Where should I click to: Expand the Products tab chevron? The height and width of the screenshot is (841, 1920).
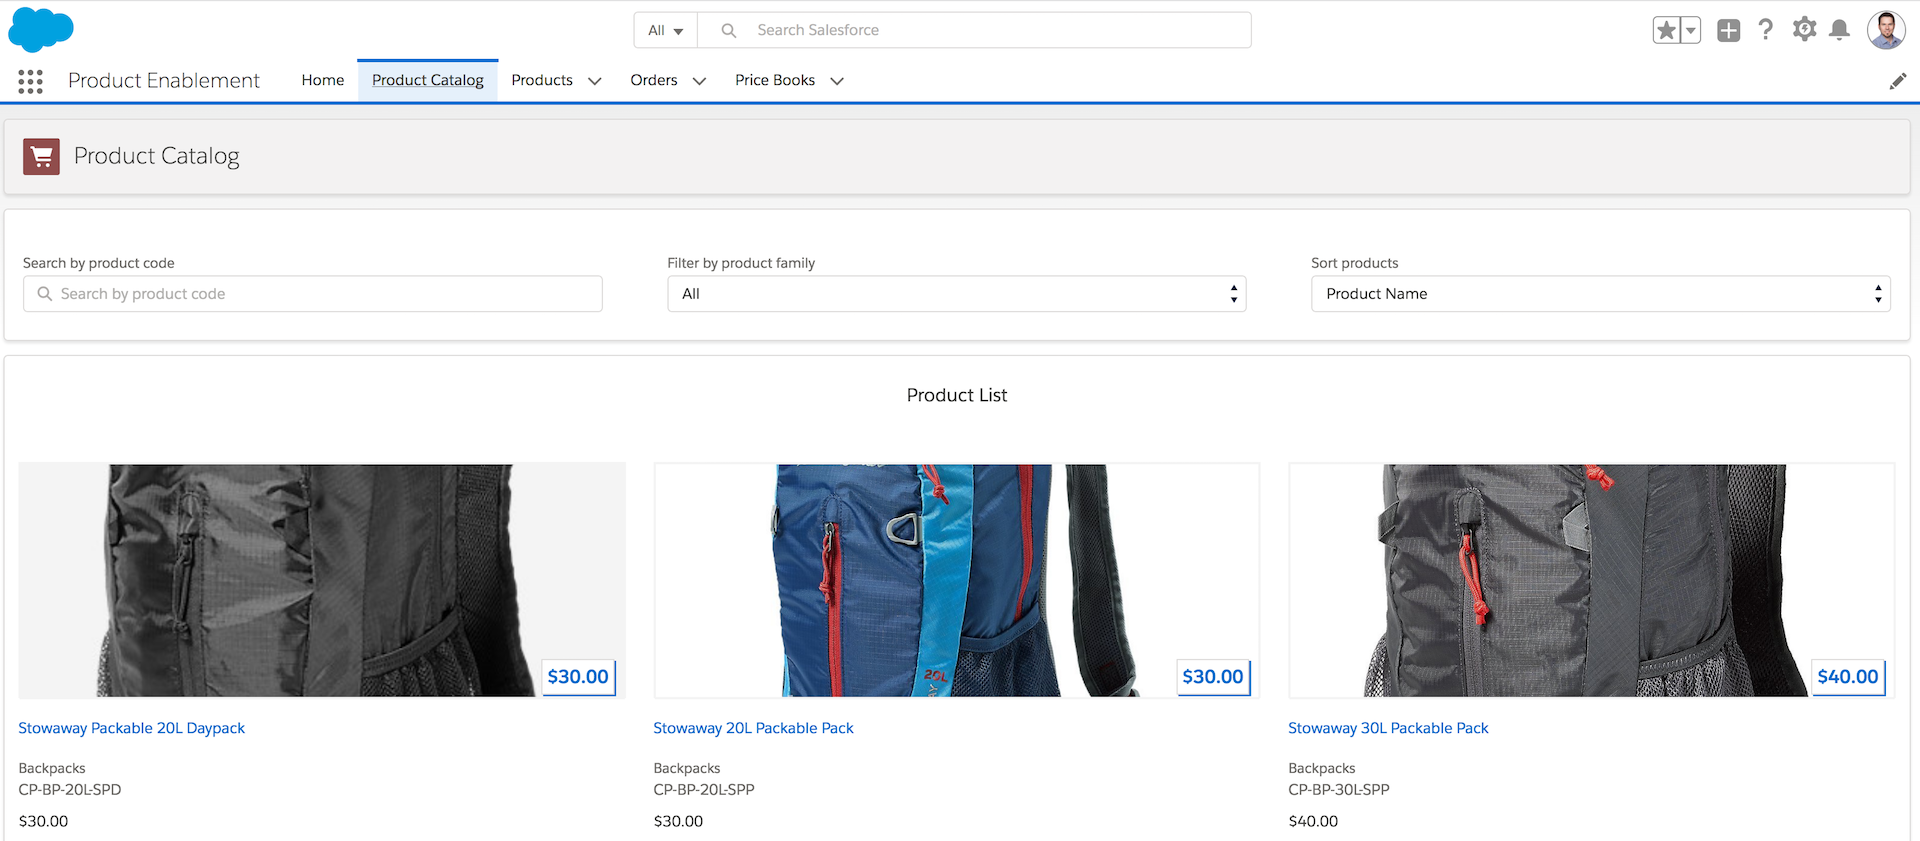click(595, 81)
